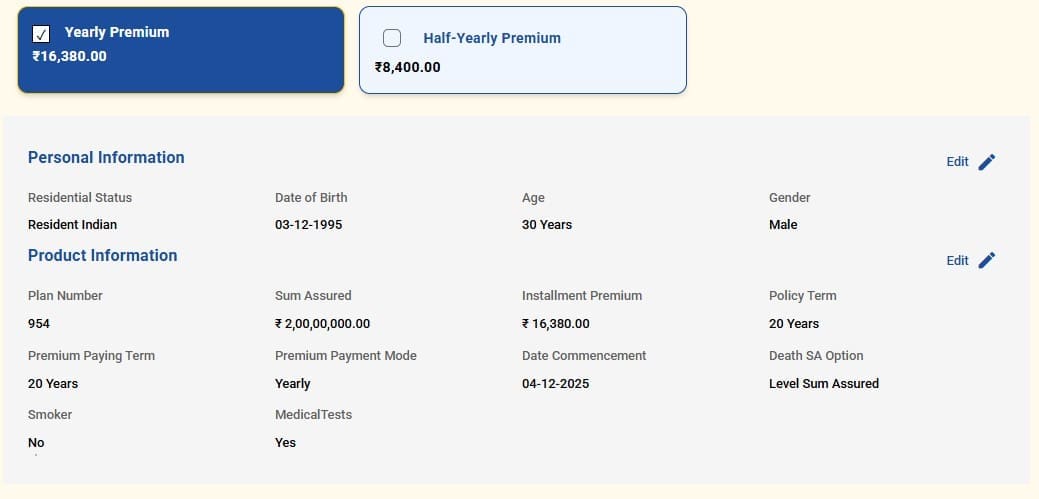1039x499 pixels.
Task: Click the pencil icon beside Product Information
Action: (x=987, y=260)
